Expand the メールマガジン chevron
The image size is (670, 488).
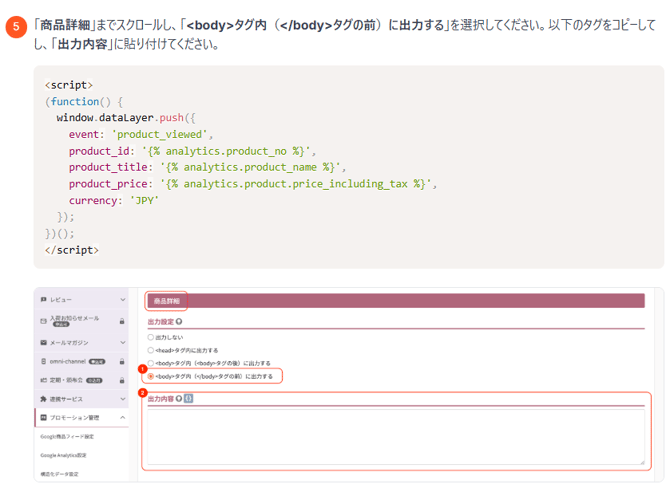122,340
